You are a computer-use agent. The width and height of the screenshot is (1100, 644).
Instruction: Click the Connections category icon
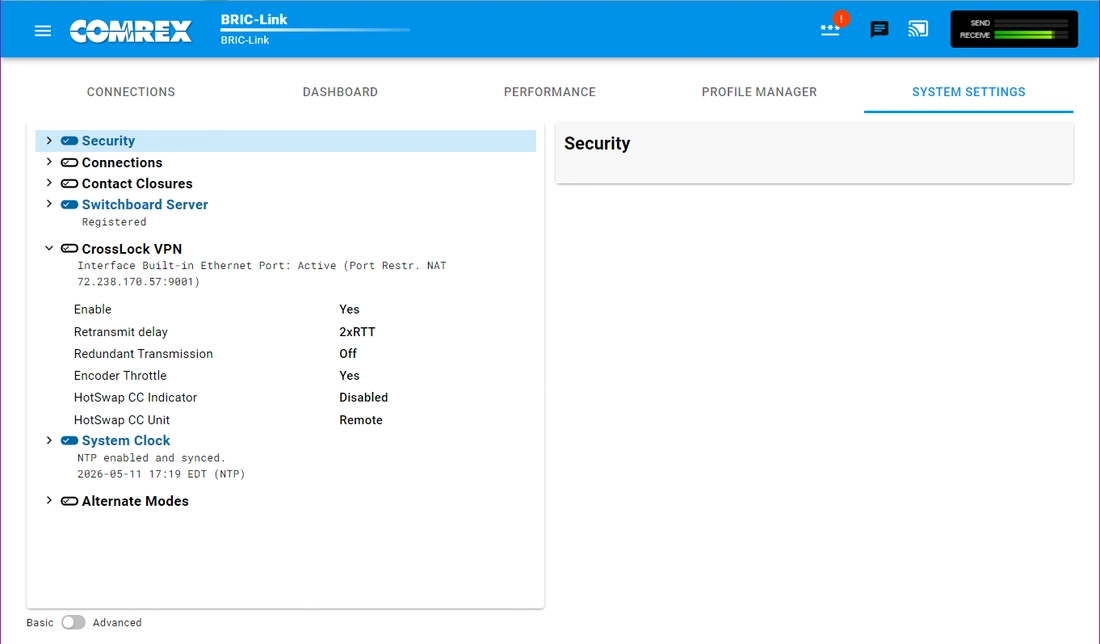click(x=69, y=163)
